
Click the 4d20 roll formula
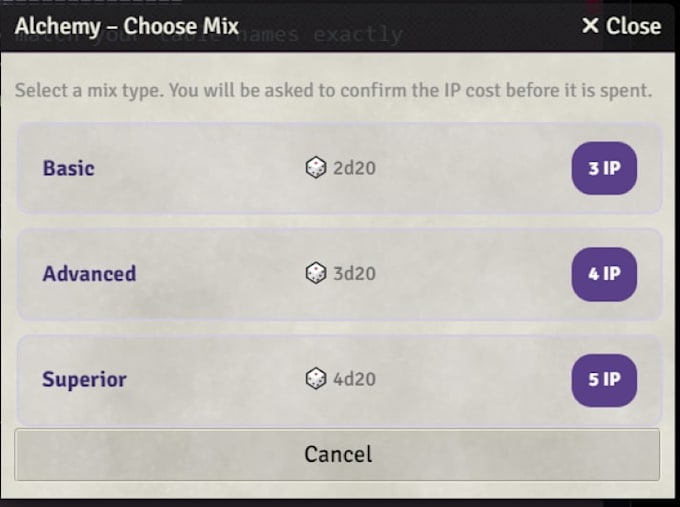point(354,379)
